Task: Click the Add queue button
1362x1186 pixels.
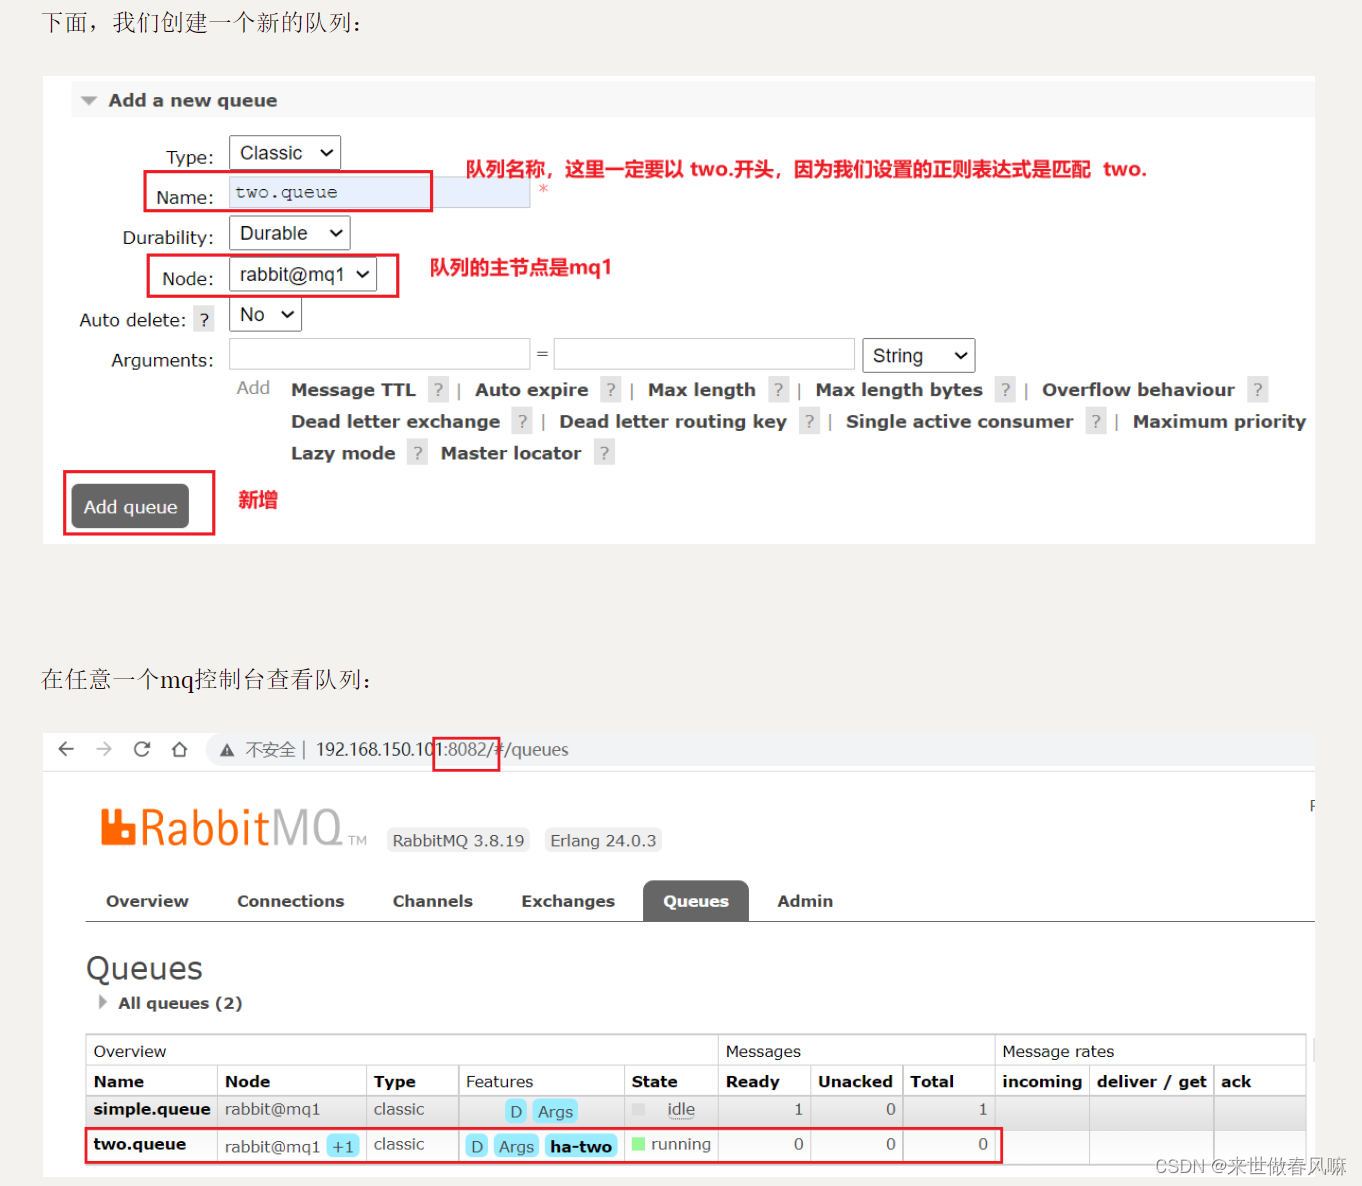Action: click(x=130, y=507)
